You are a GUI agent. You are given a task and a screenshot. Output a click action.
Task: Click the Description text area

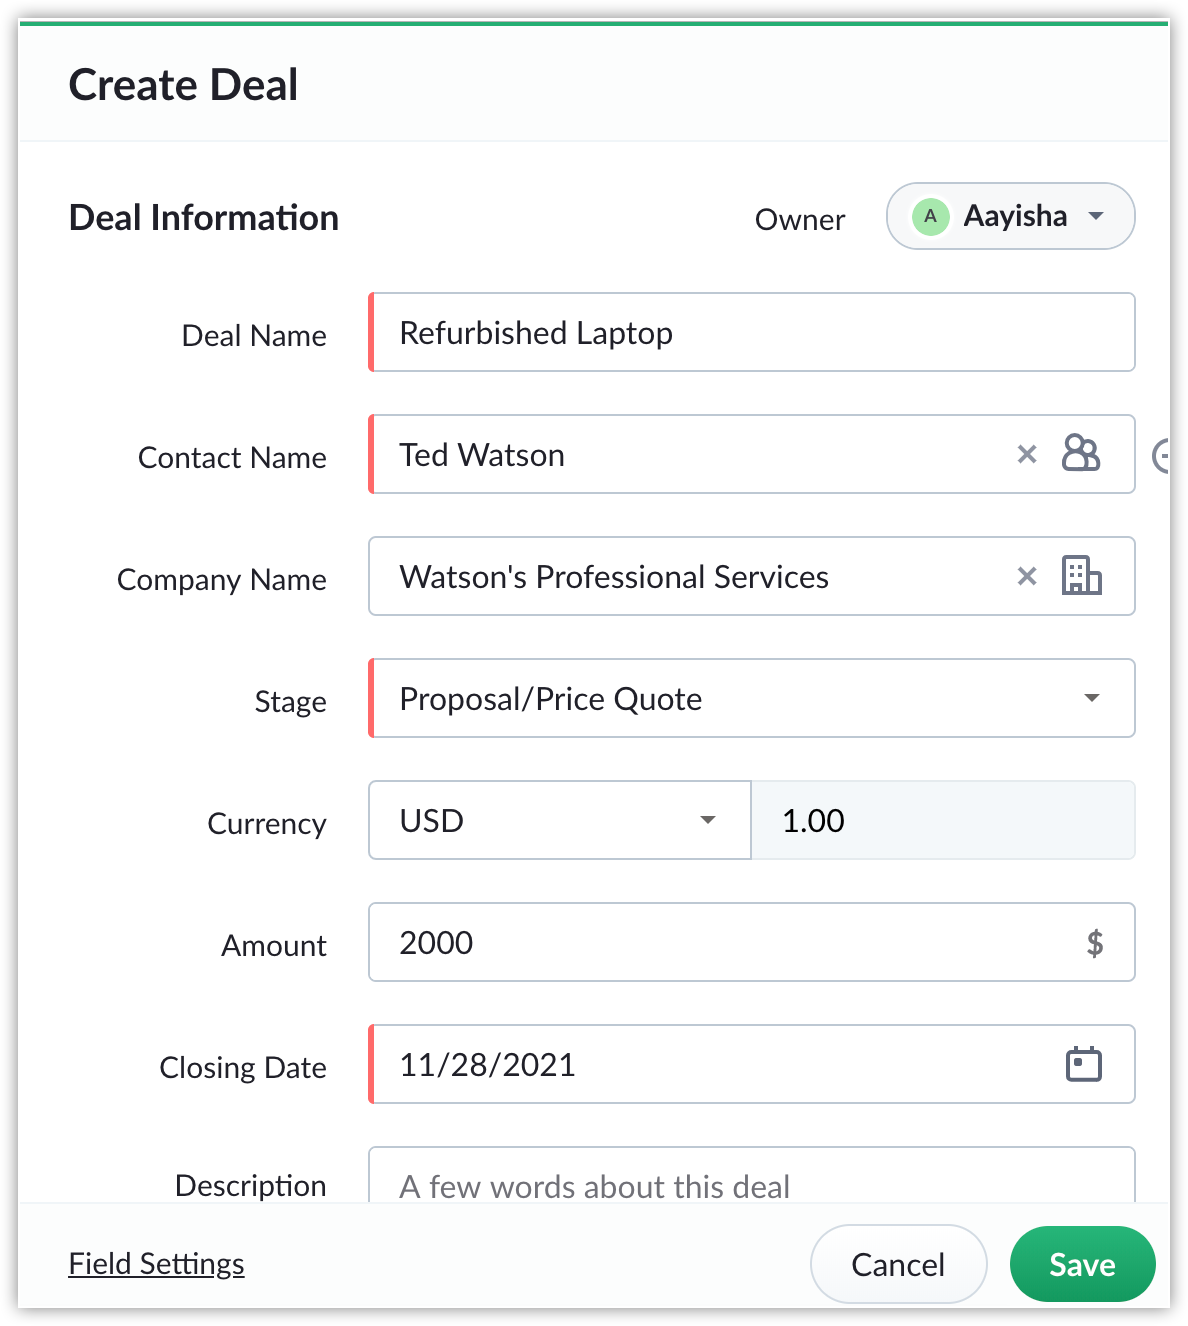752,1176
